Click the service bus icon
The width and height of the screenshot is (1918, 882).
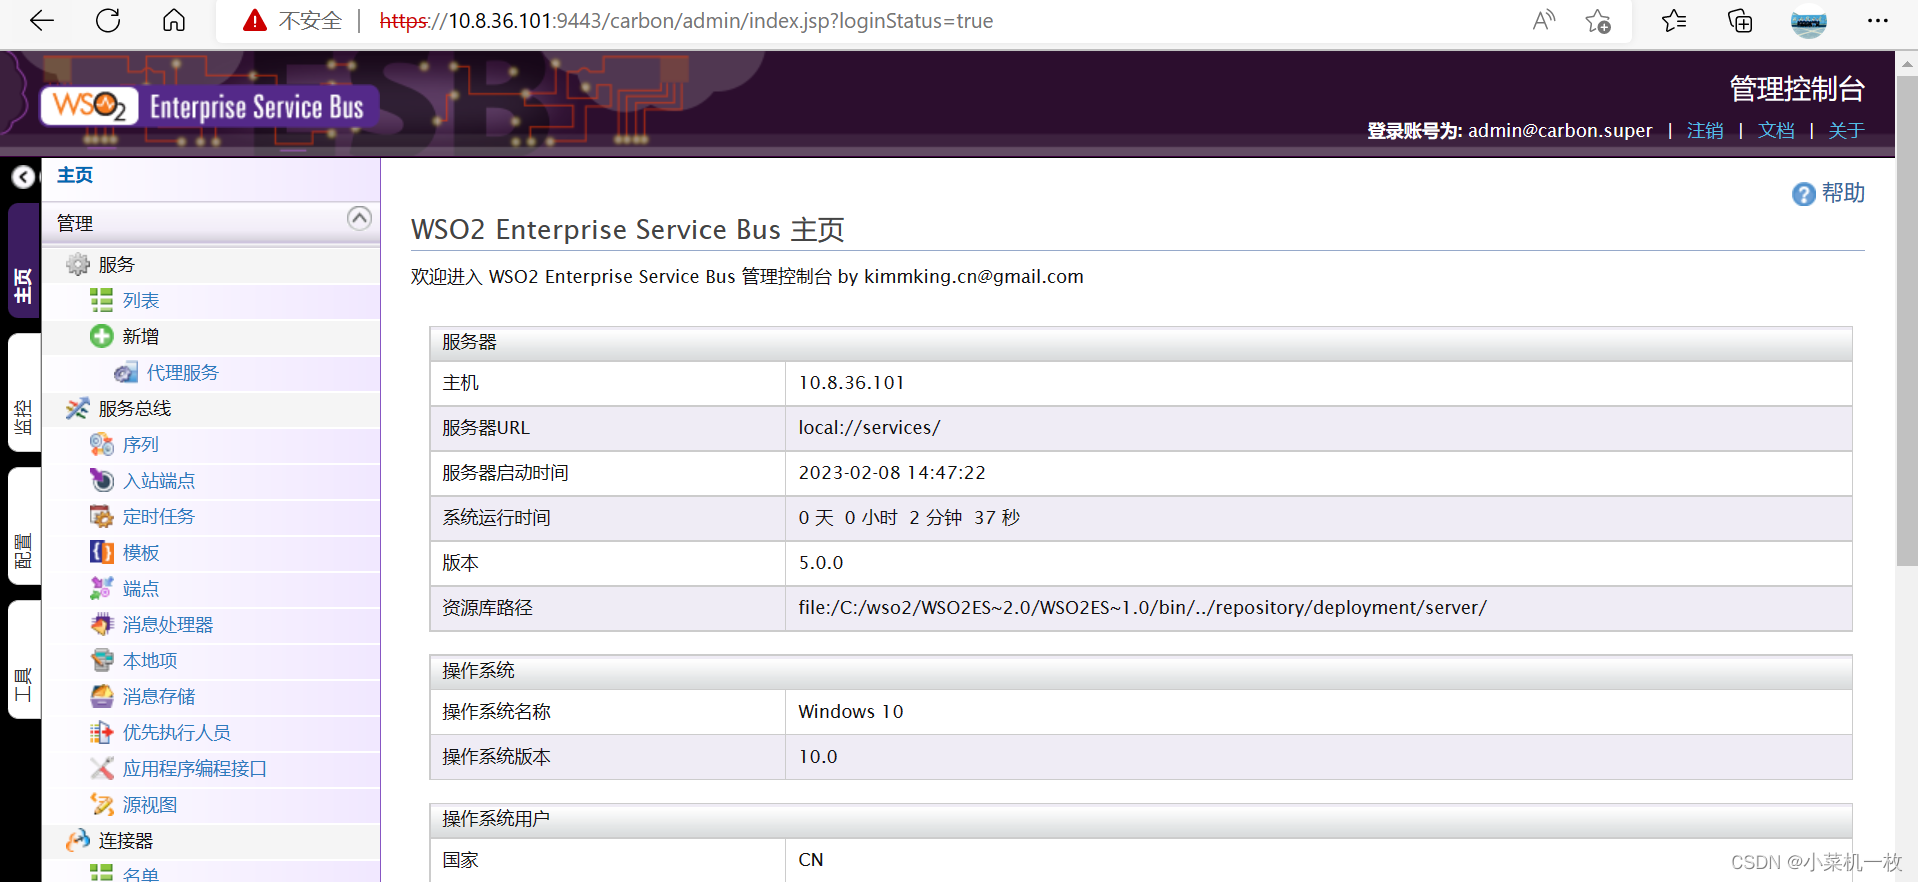(x=78, y=409)
